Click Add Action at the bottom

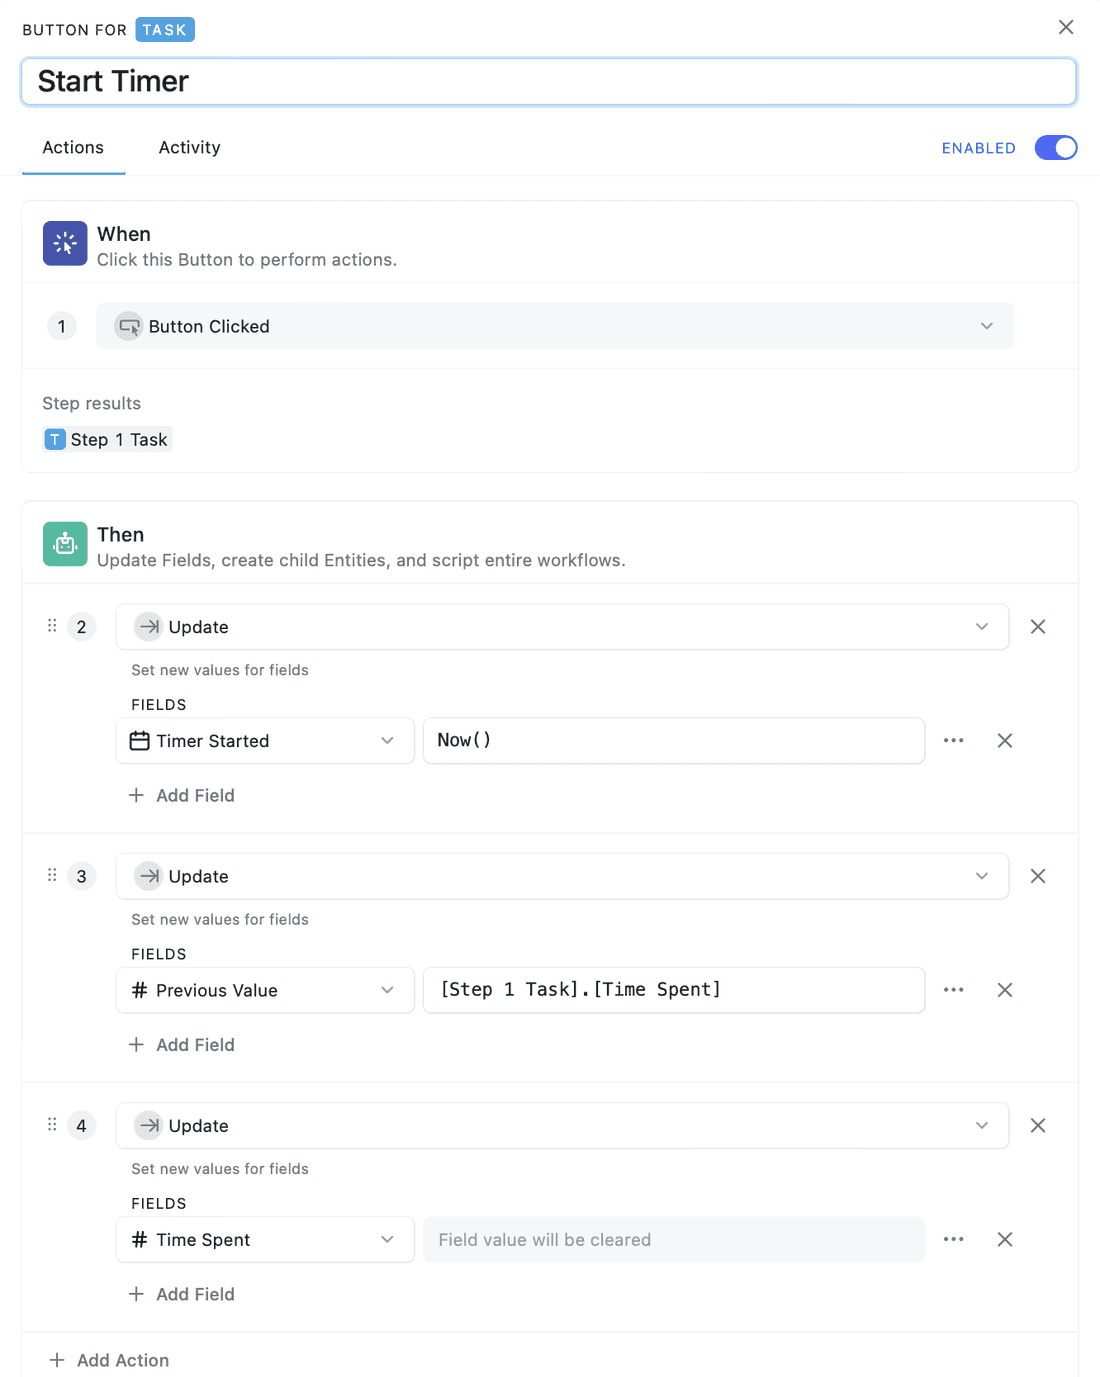pos(110,1360)
